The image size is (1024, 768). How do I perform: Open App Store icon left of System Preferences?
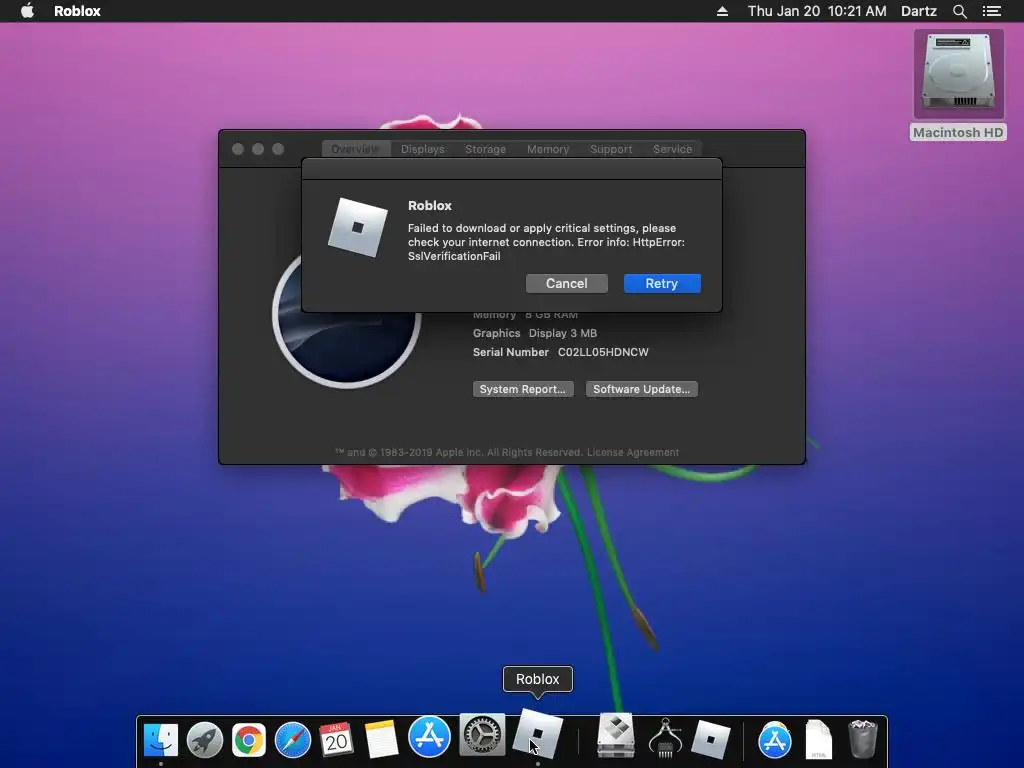click(x=429, y=737)
